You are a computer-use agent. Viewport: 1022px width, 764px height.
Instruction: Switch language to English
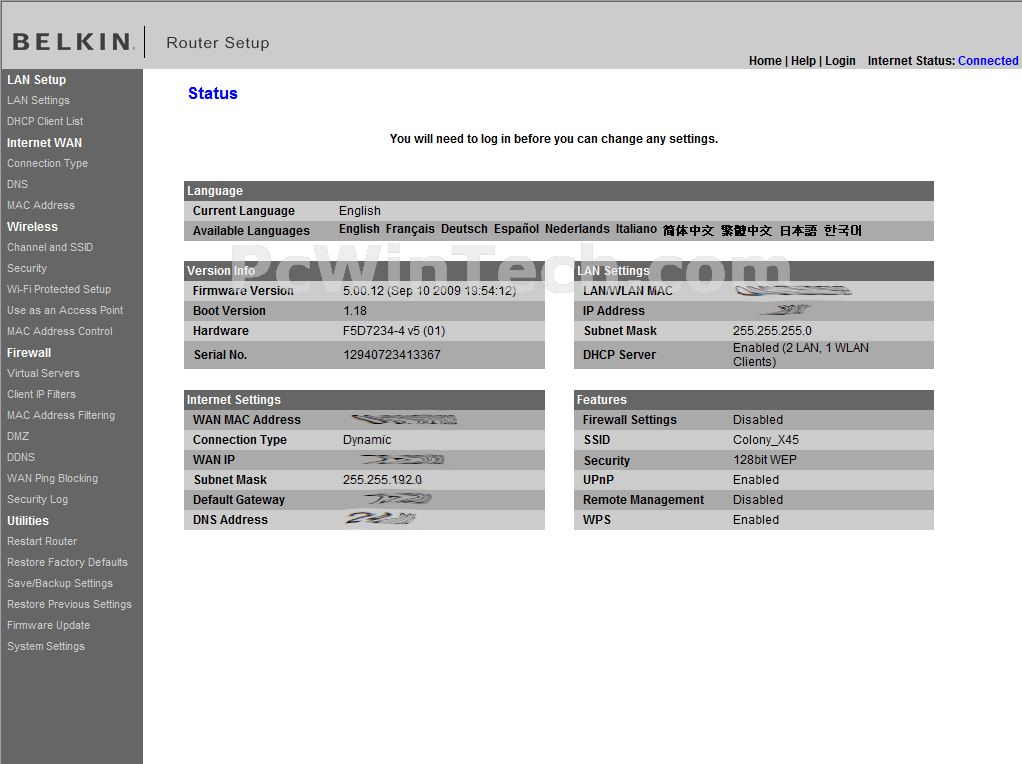coord(359,229)
